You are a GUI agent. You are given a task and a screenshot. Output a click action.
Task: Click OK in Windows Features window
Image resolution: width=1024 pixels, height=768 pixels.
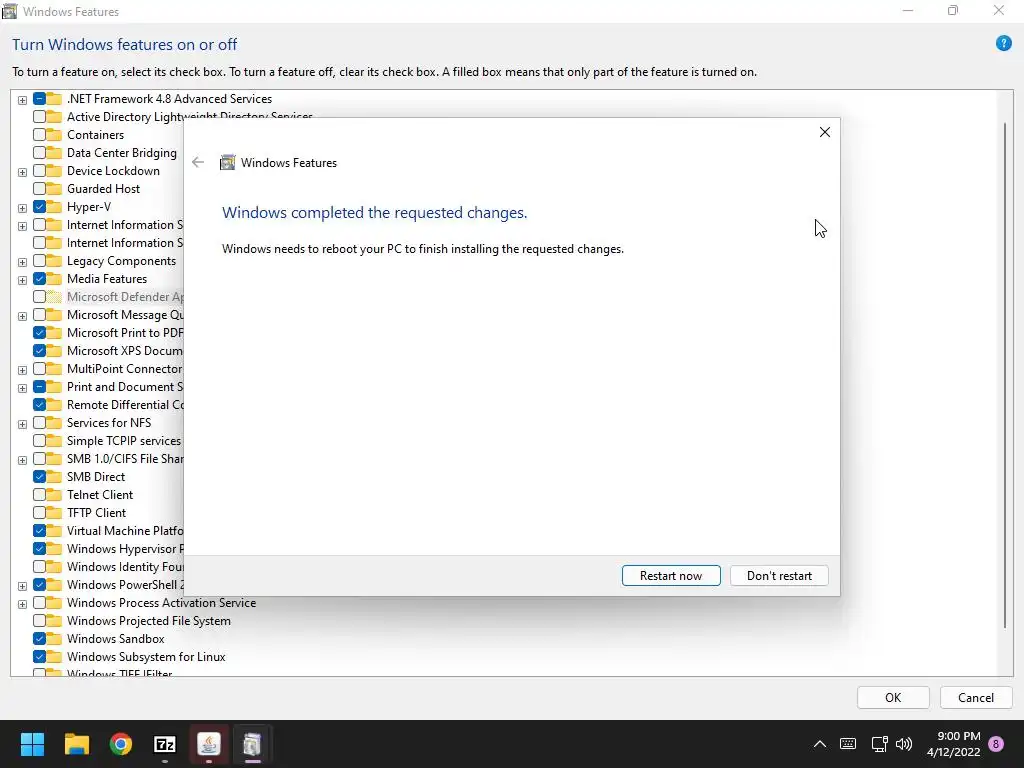click(x=893, y=697)
